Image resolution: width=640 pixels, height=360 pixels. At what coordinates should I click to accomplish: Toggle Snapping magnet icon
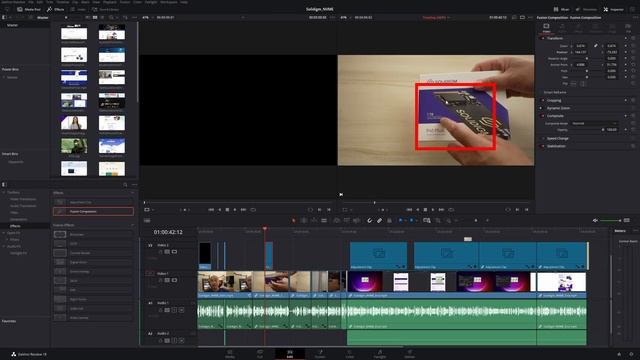click(369, 220)
